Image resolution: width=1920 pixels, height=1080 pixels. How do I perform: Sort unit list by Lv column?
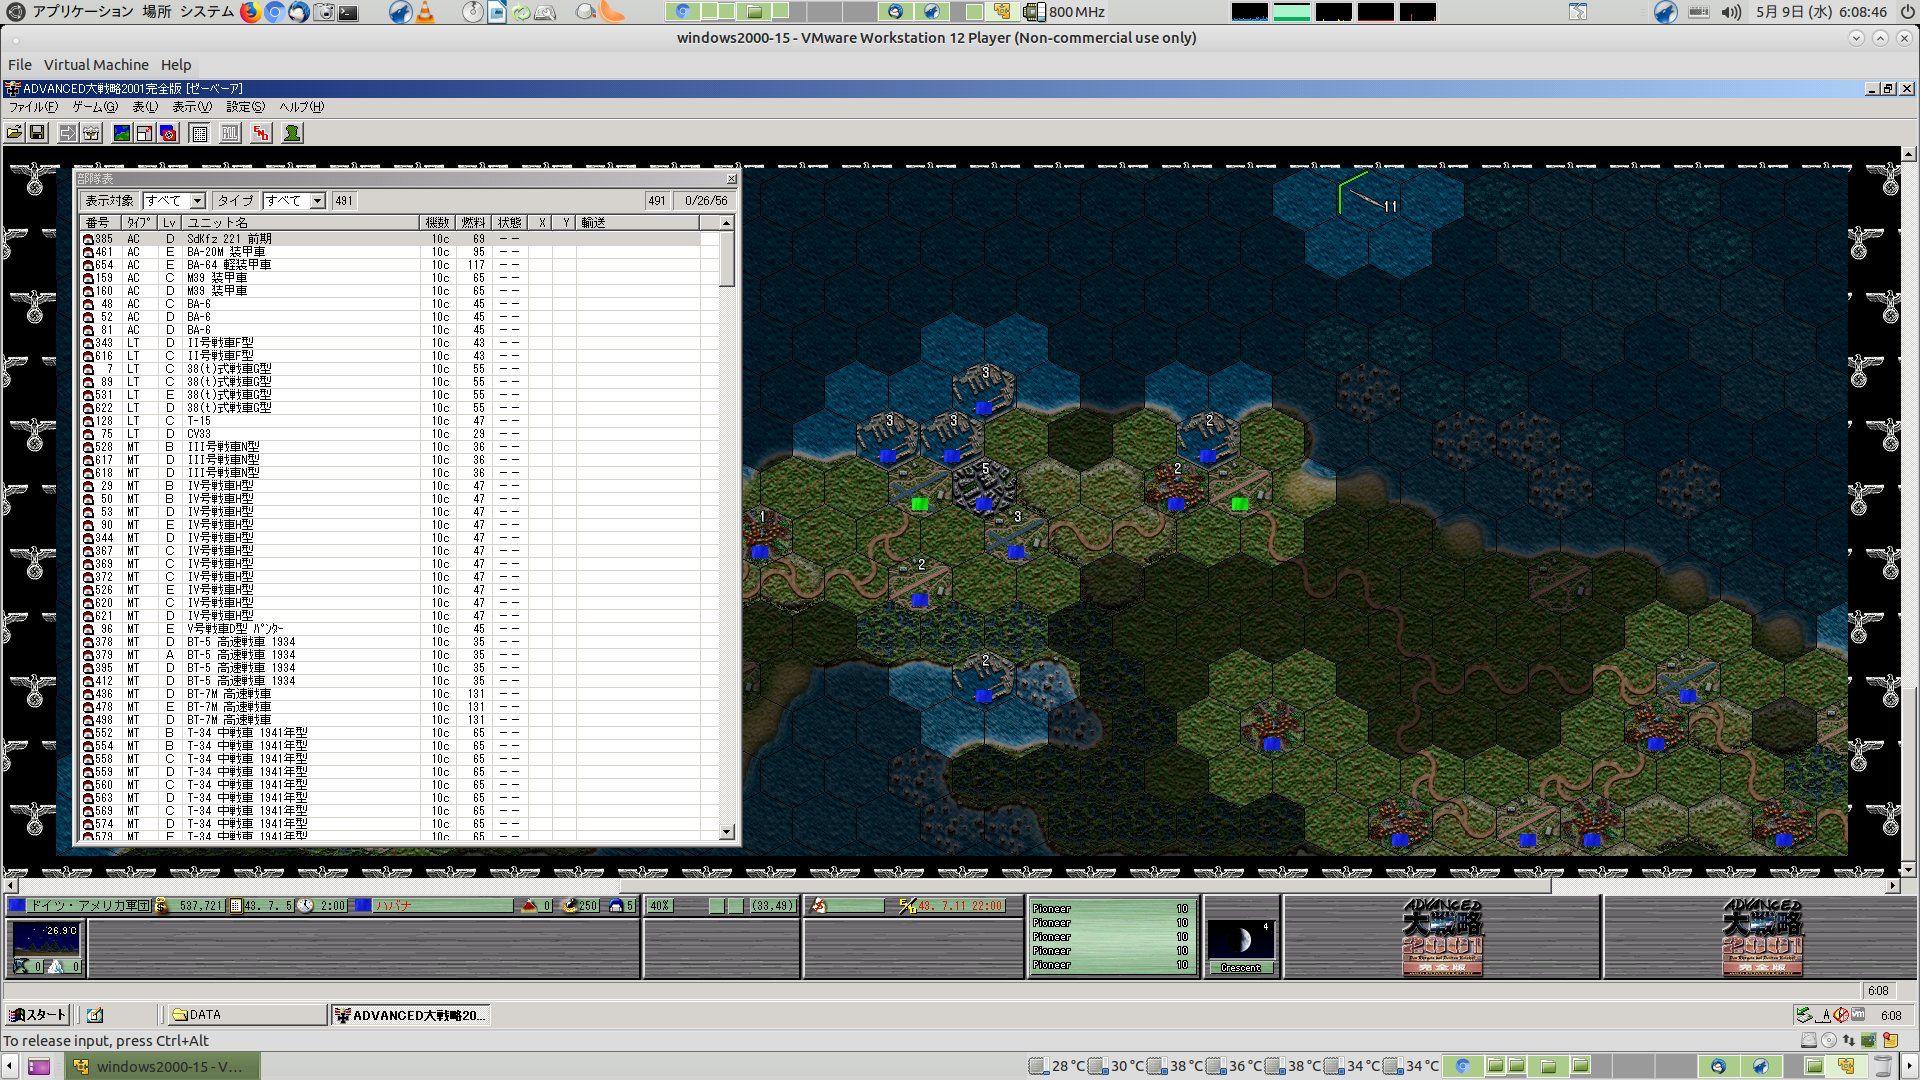click(169, 223)
